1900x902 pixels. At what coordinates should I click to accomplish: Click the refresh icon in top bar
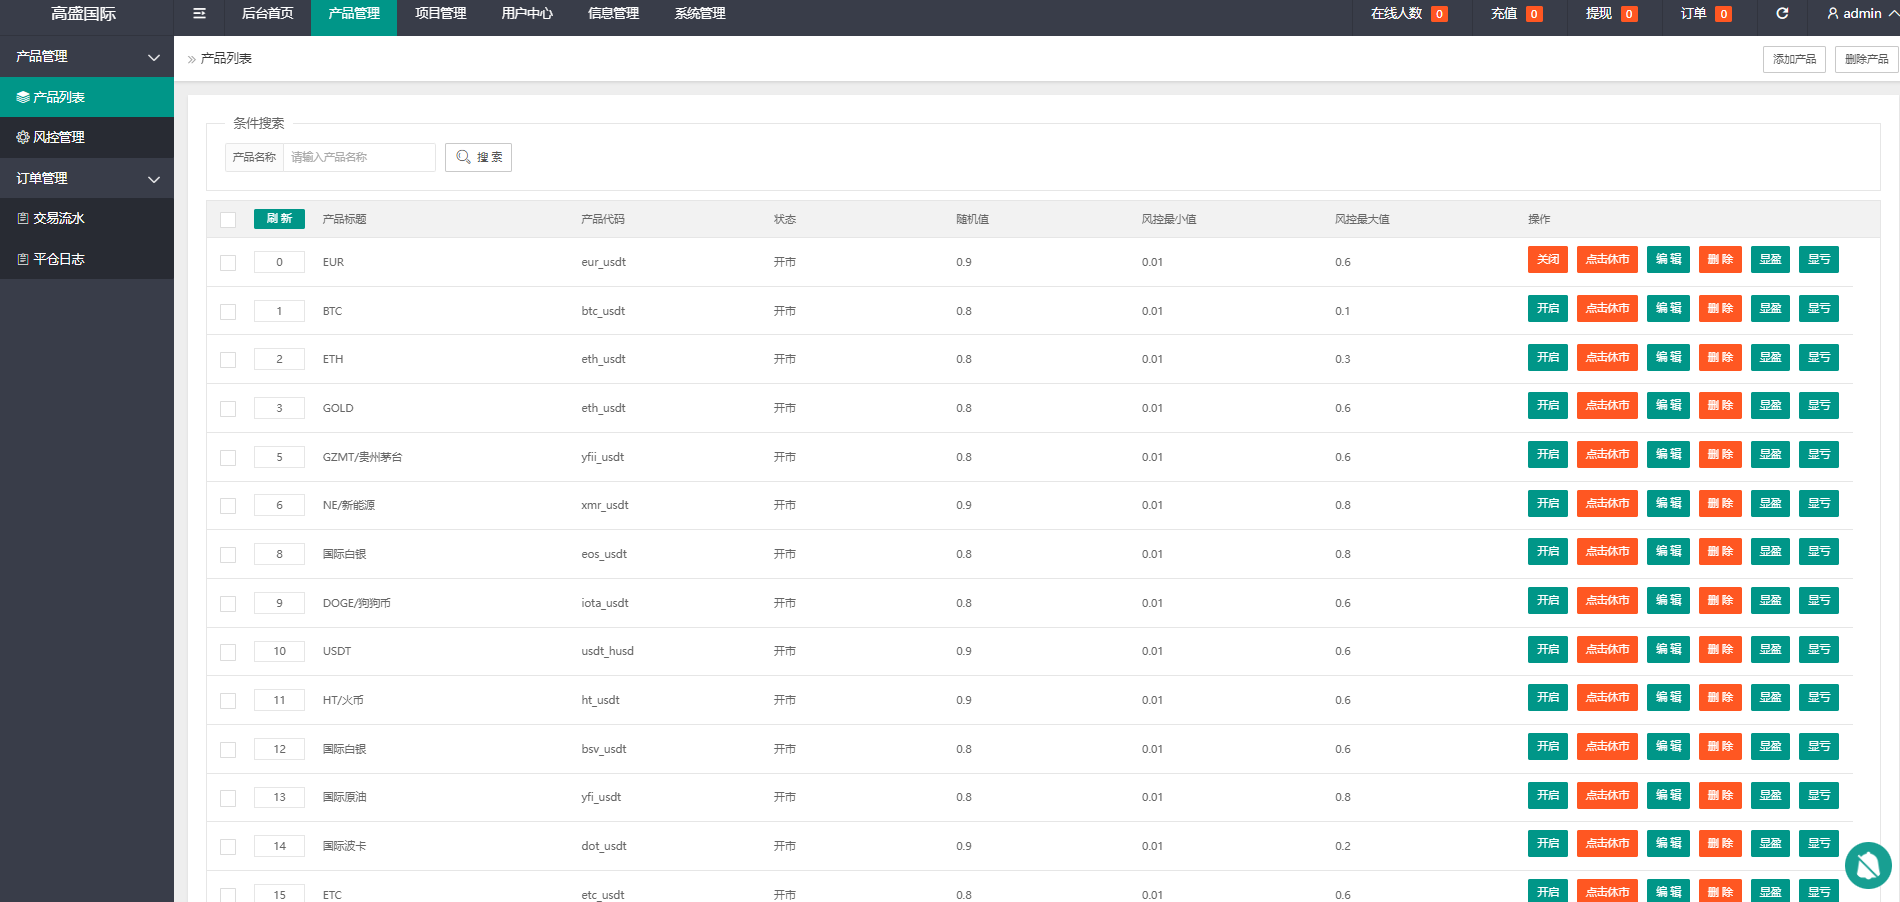coord(1782,14)
